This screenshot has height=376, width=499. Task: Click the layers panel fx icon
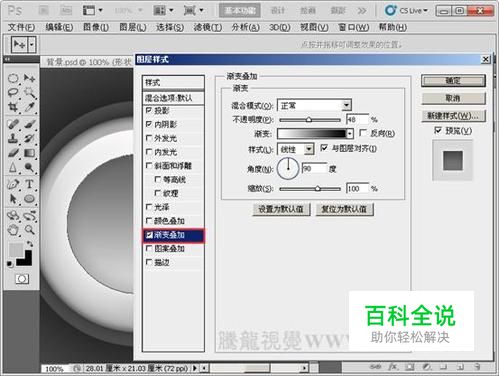393,367
